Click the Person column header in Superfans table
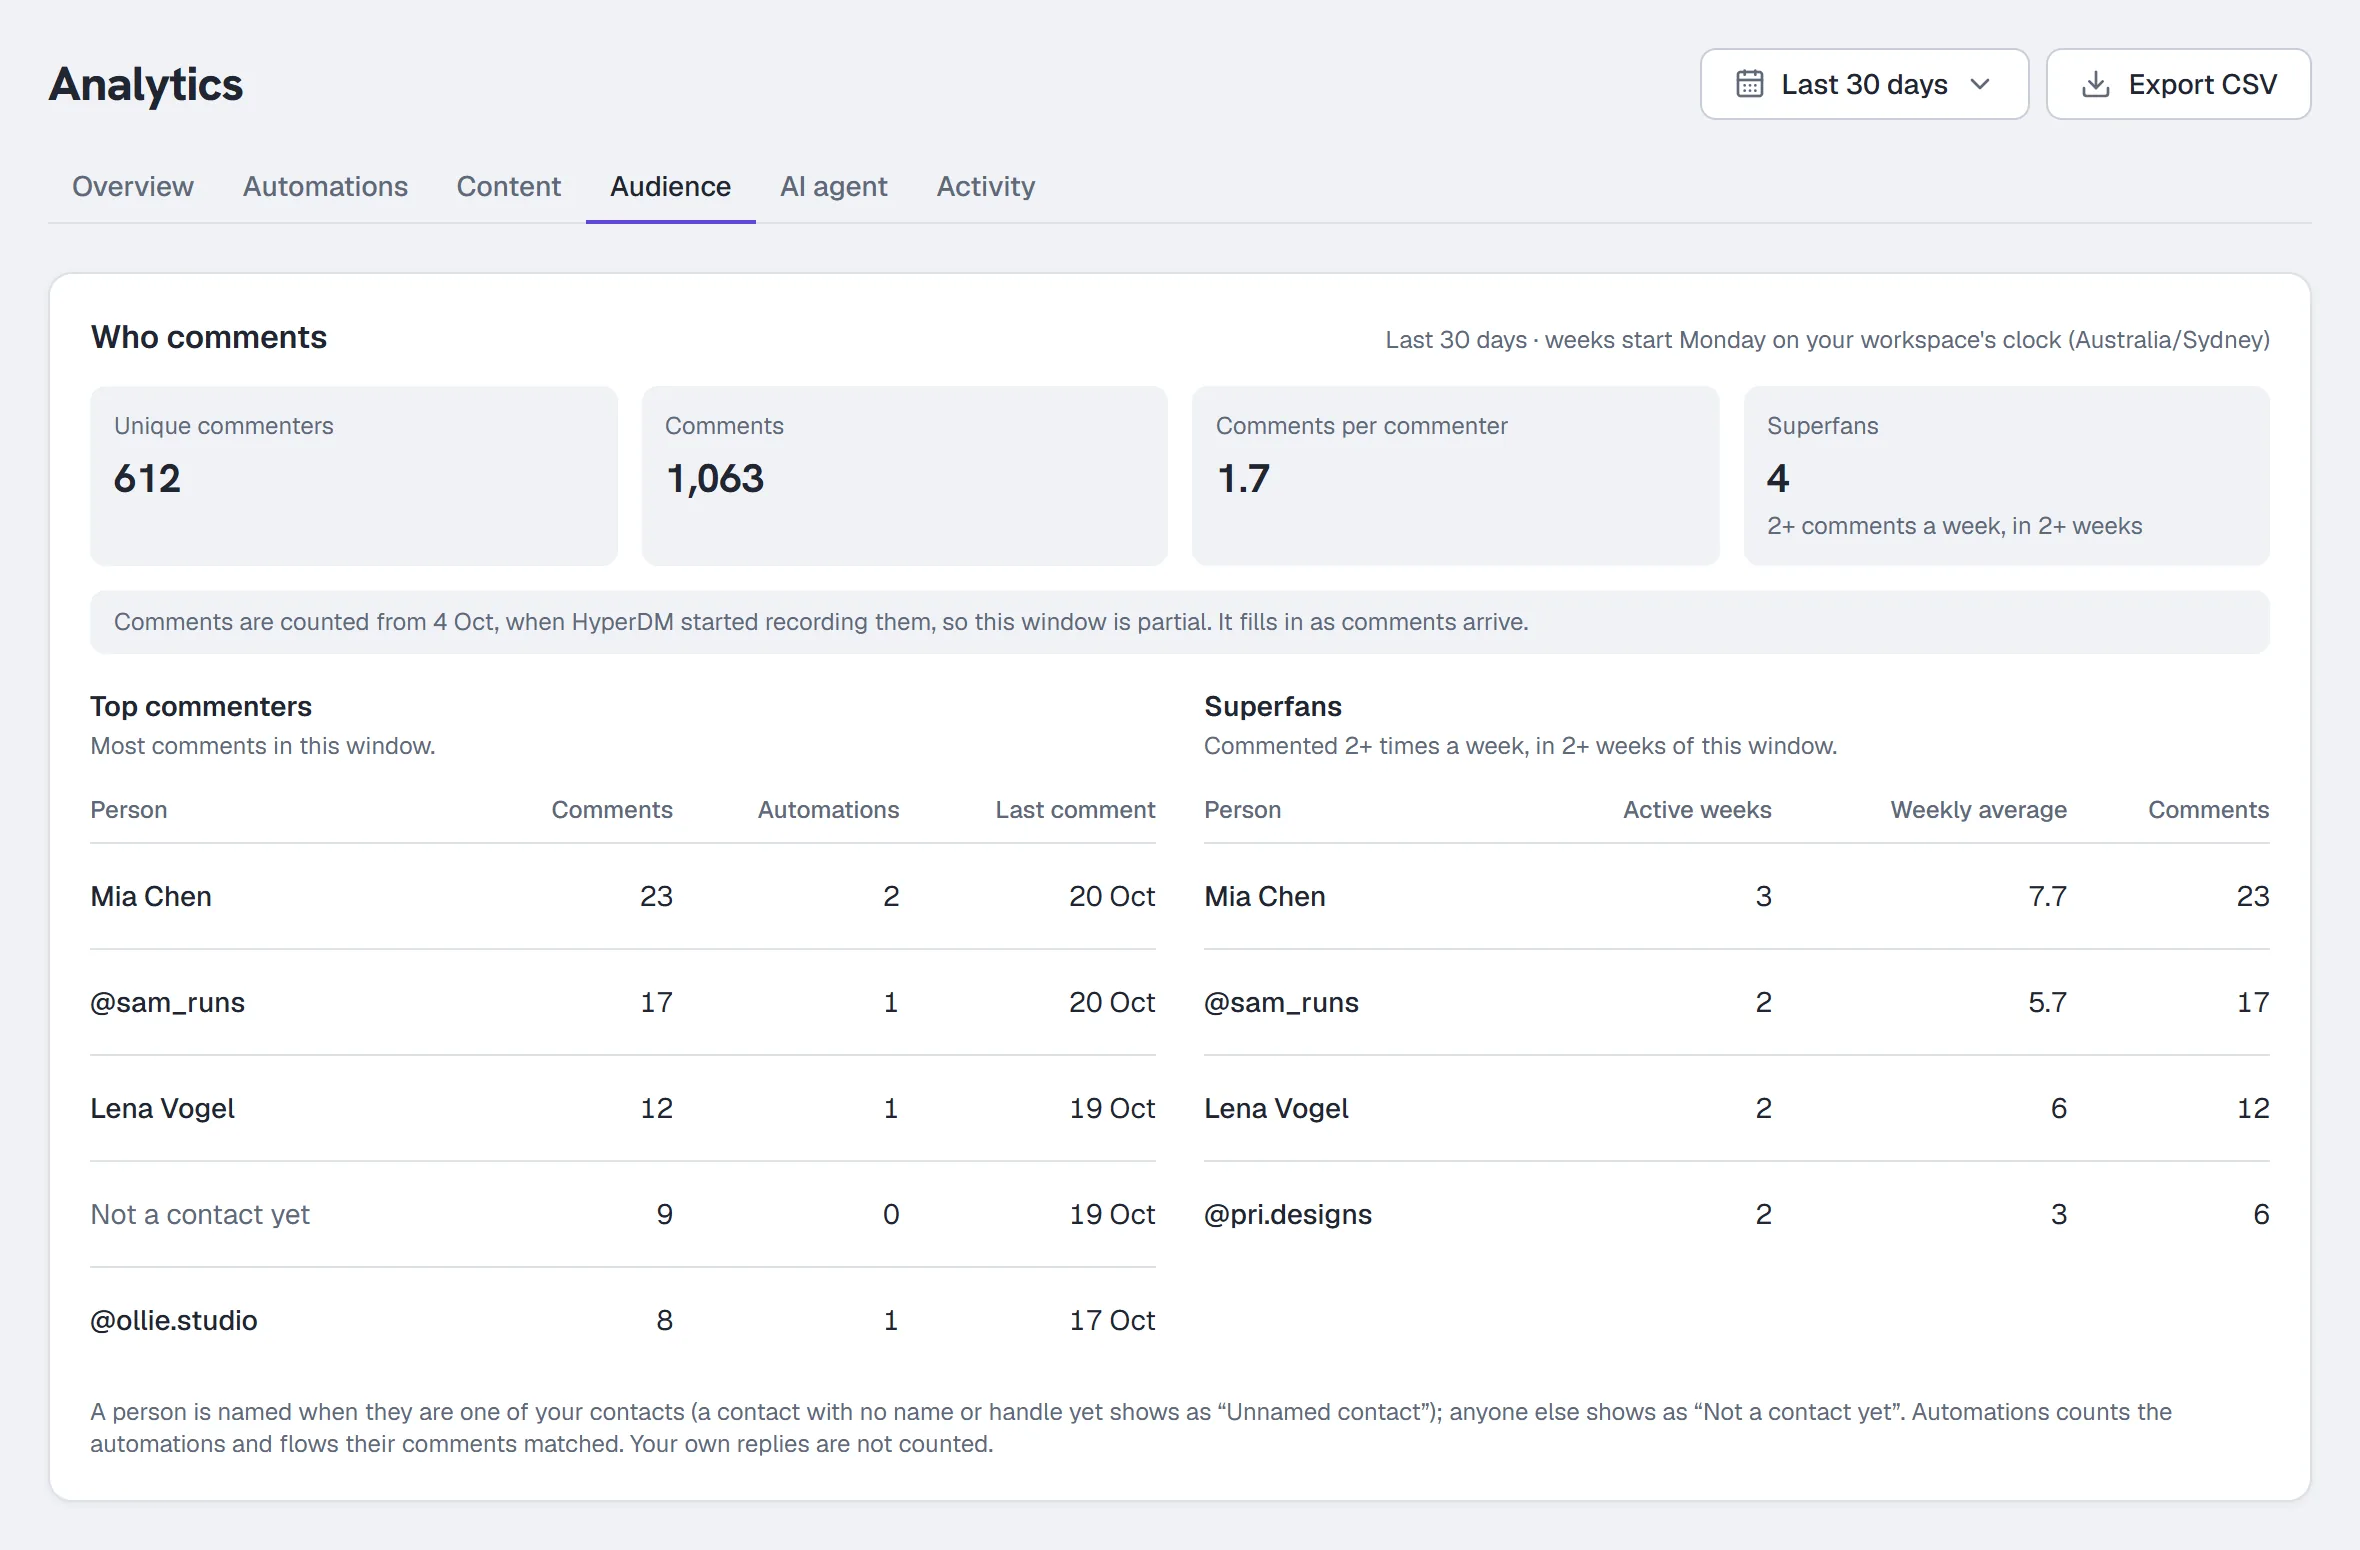 1243,810
